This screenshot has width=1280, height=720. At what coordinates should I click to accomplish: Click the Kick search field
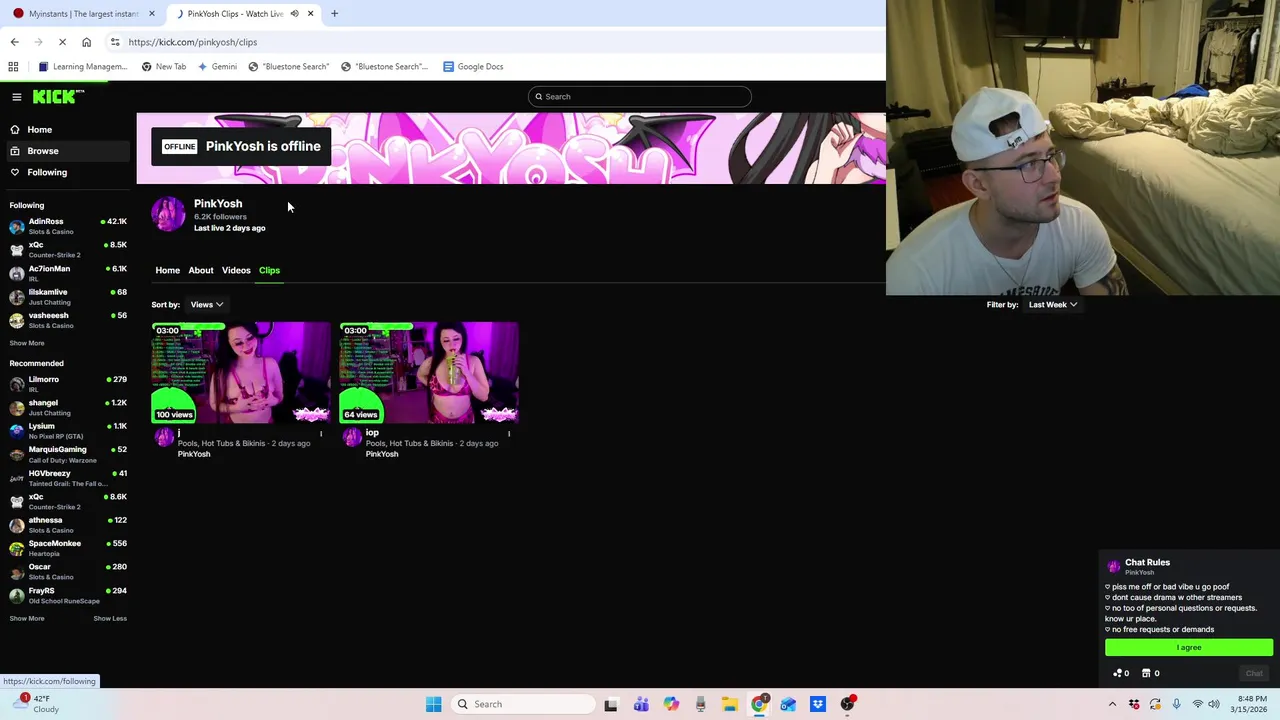pos(640,96)
